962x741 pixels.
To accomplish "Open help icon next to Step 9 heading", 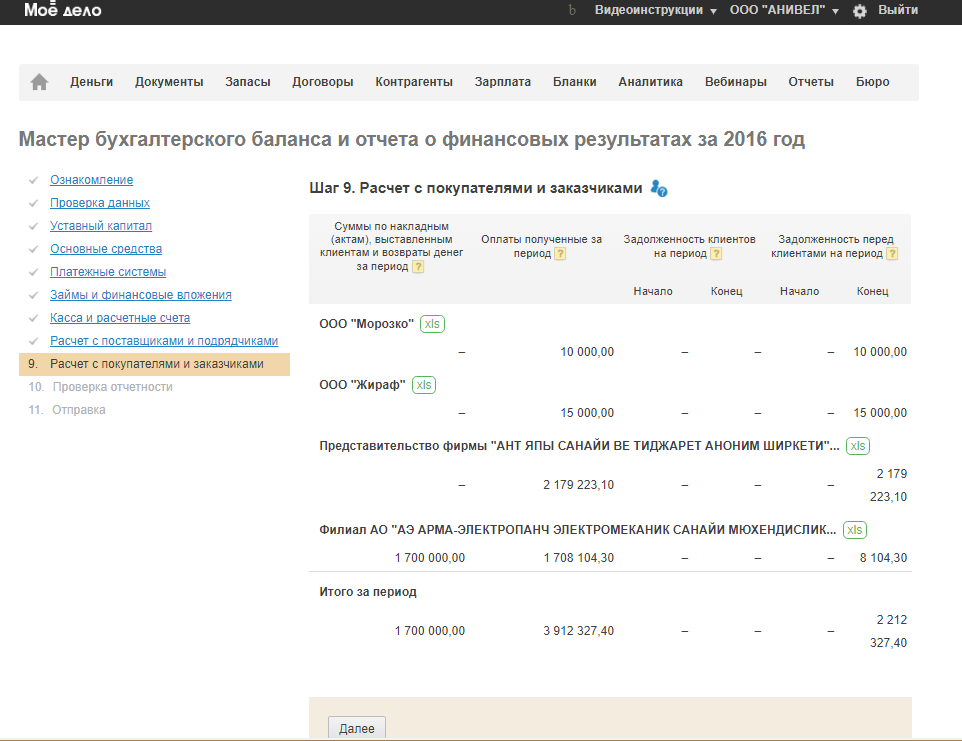I will [x=658, y=189].
